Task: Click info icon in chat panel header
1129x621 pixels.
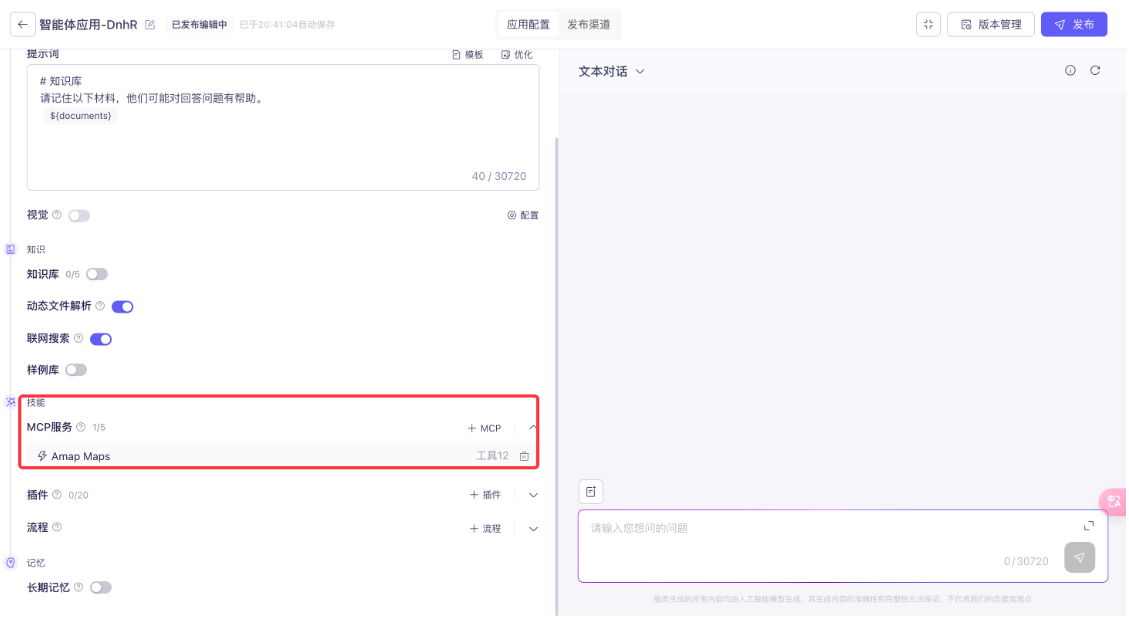Action: coord(1070,71)
